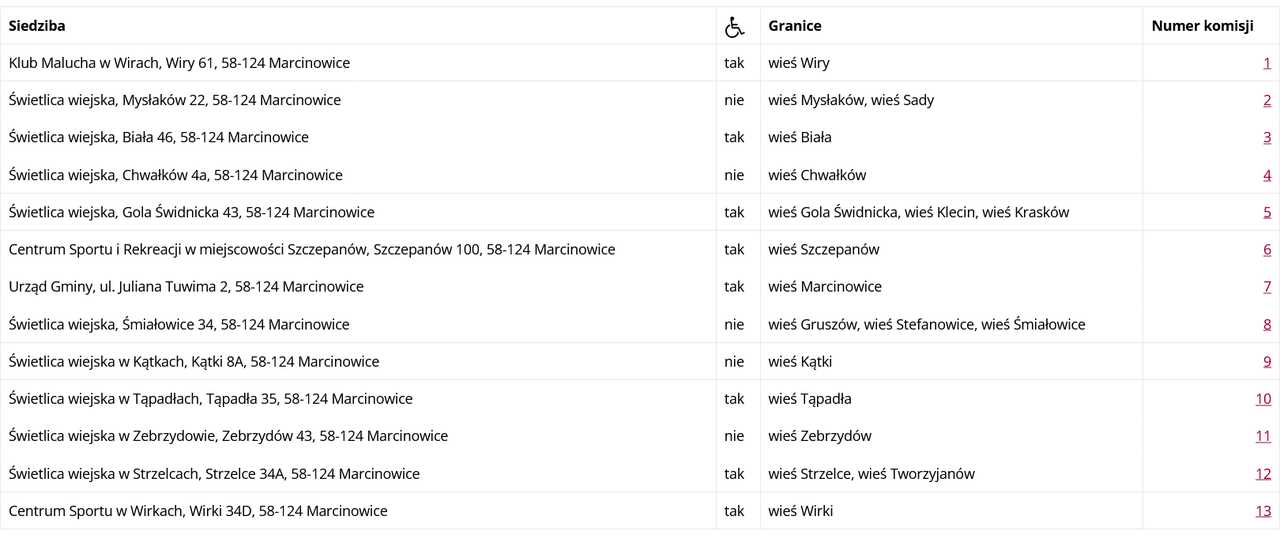Click the wheelchair accessibility icon header
Image resolution: width=1280 pixels, height=535 pixels.
[x=735, y=27]
